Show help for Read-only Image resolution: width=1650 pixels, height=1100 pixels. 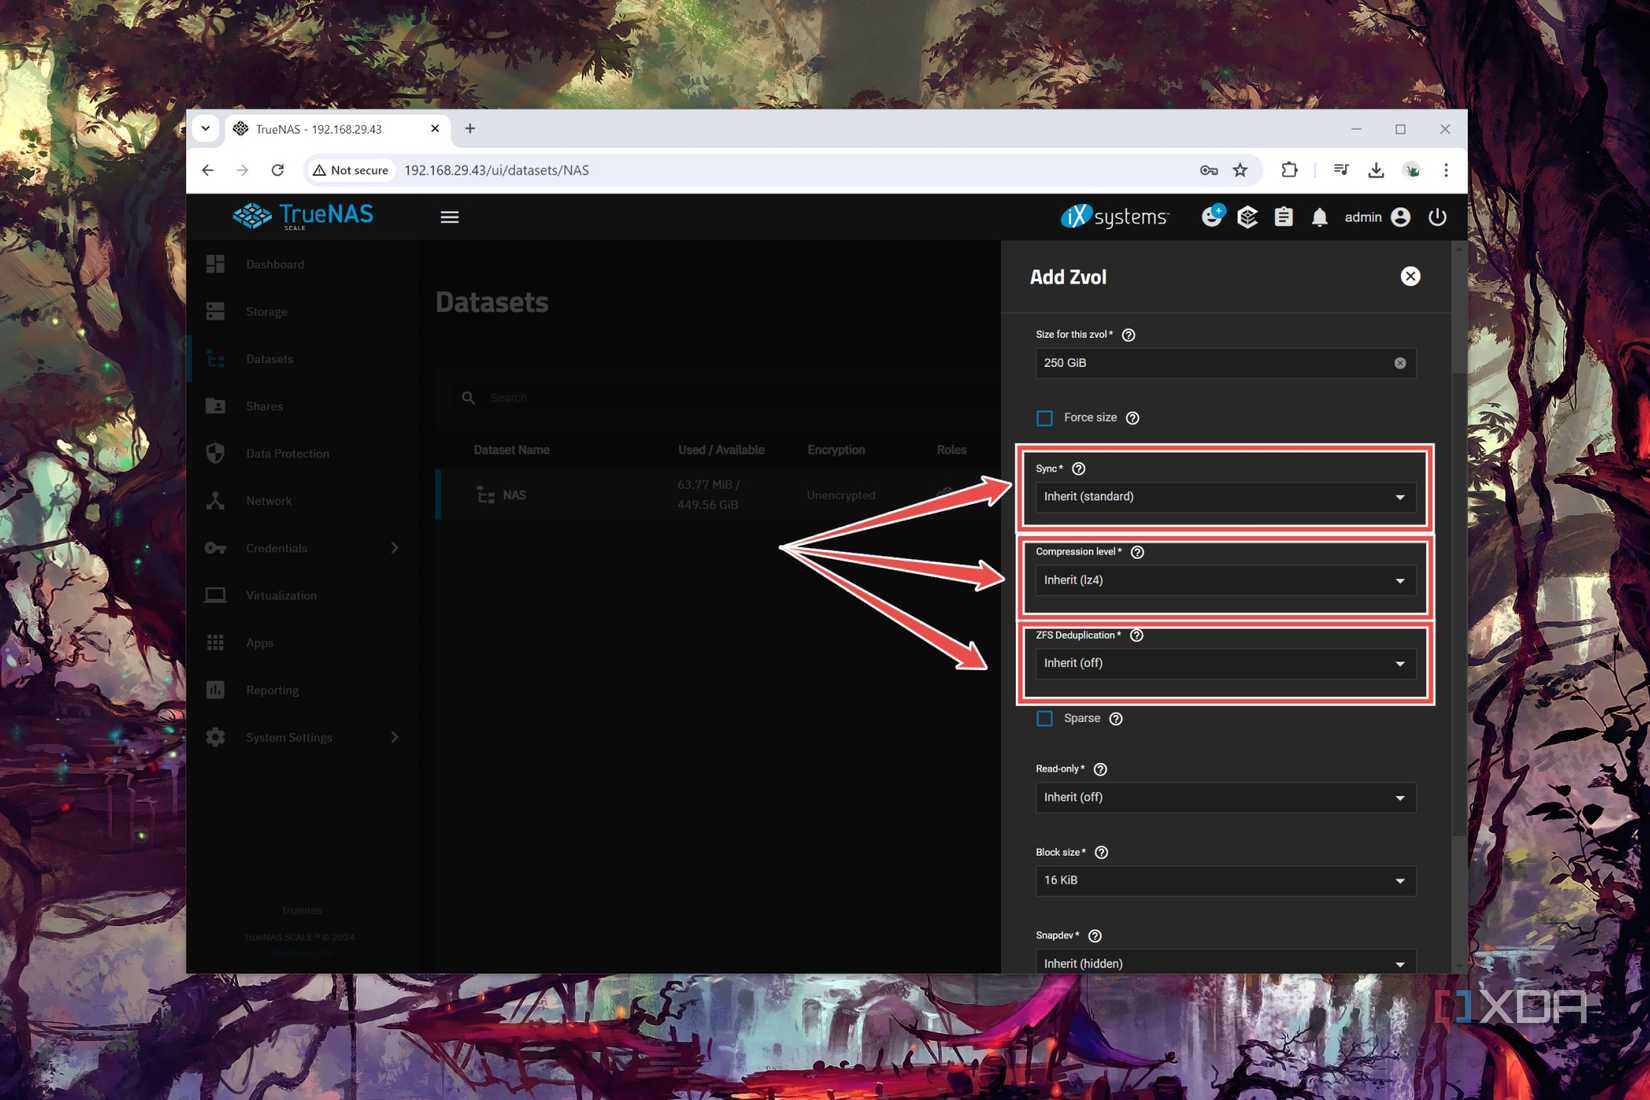point(1100,769)
